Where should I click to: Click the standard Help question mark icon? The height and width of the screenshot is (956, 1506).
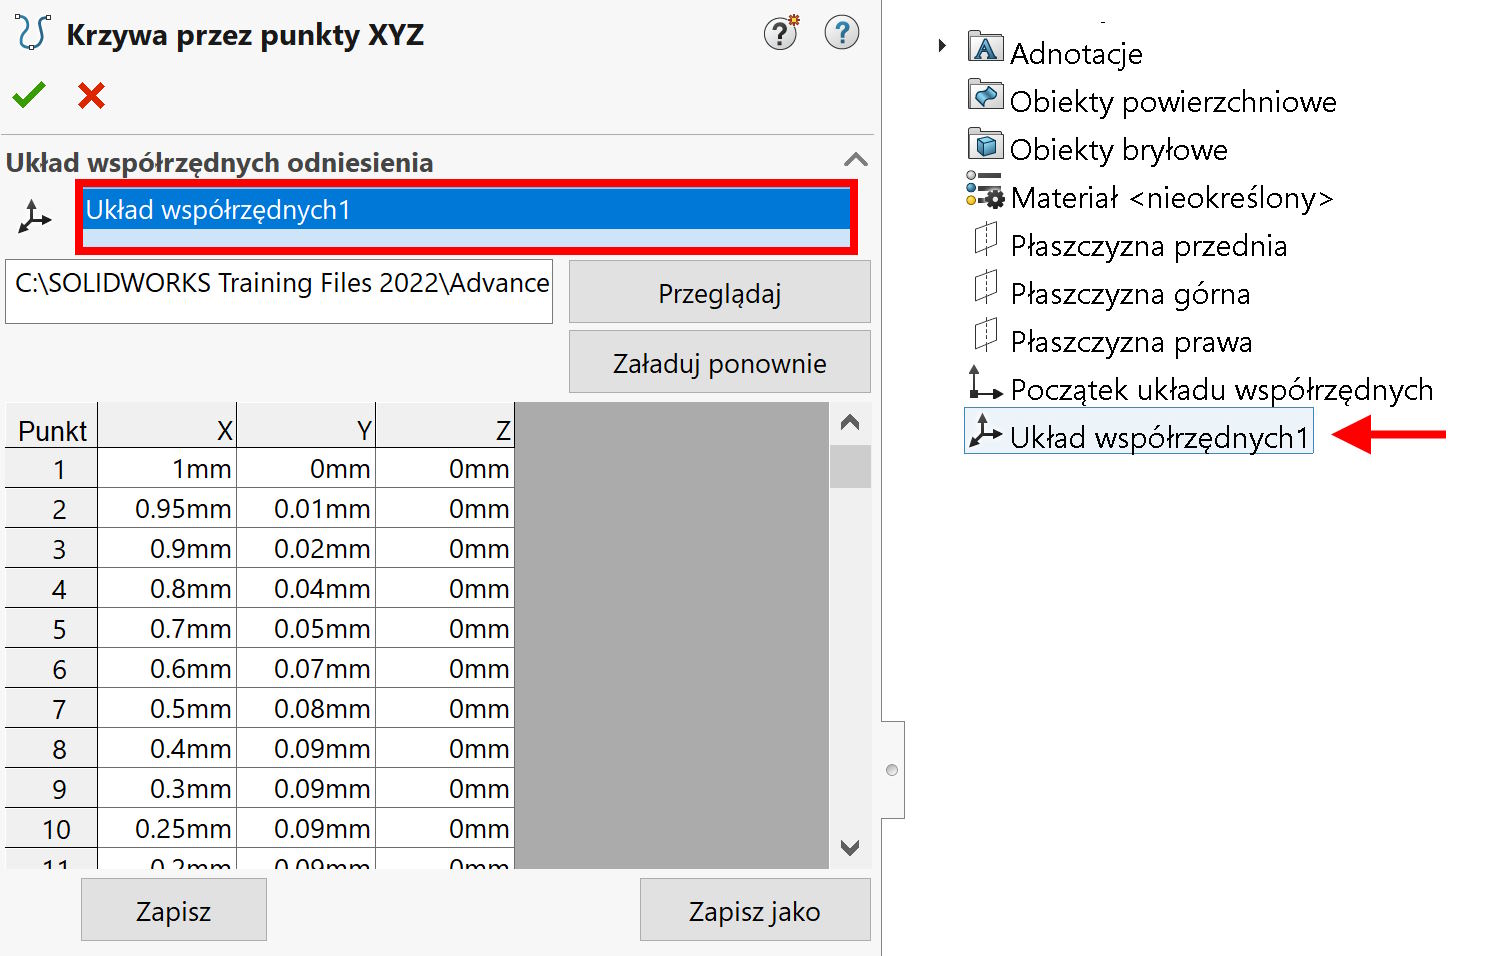point(842,32)
